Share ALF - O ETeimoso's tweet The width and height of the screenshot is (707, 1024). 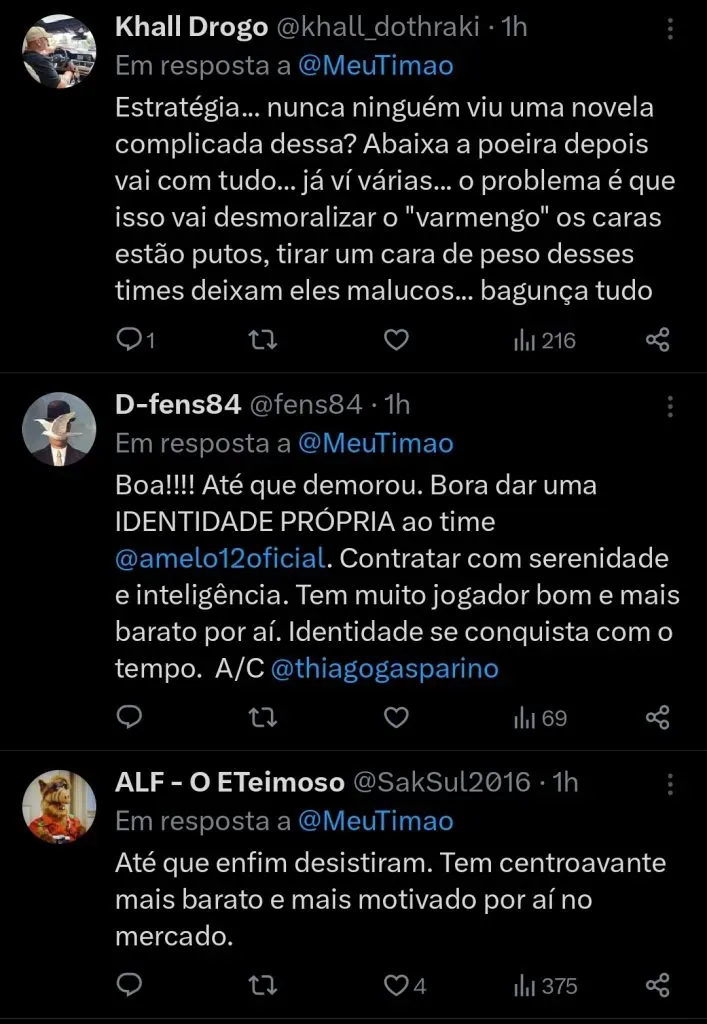[x=659, y=985]
